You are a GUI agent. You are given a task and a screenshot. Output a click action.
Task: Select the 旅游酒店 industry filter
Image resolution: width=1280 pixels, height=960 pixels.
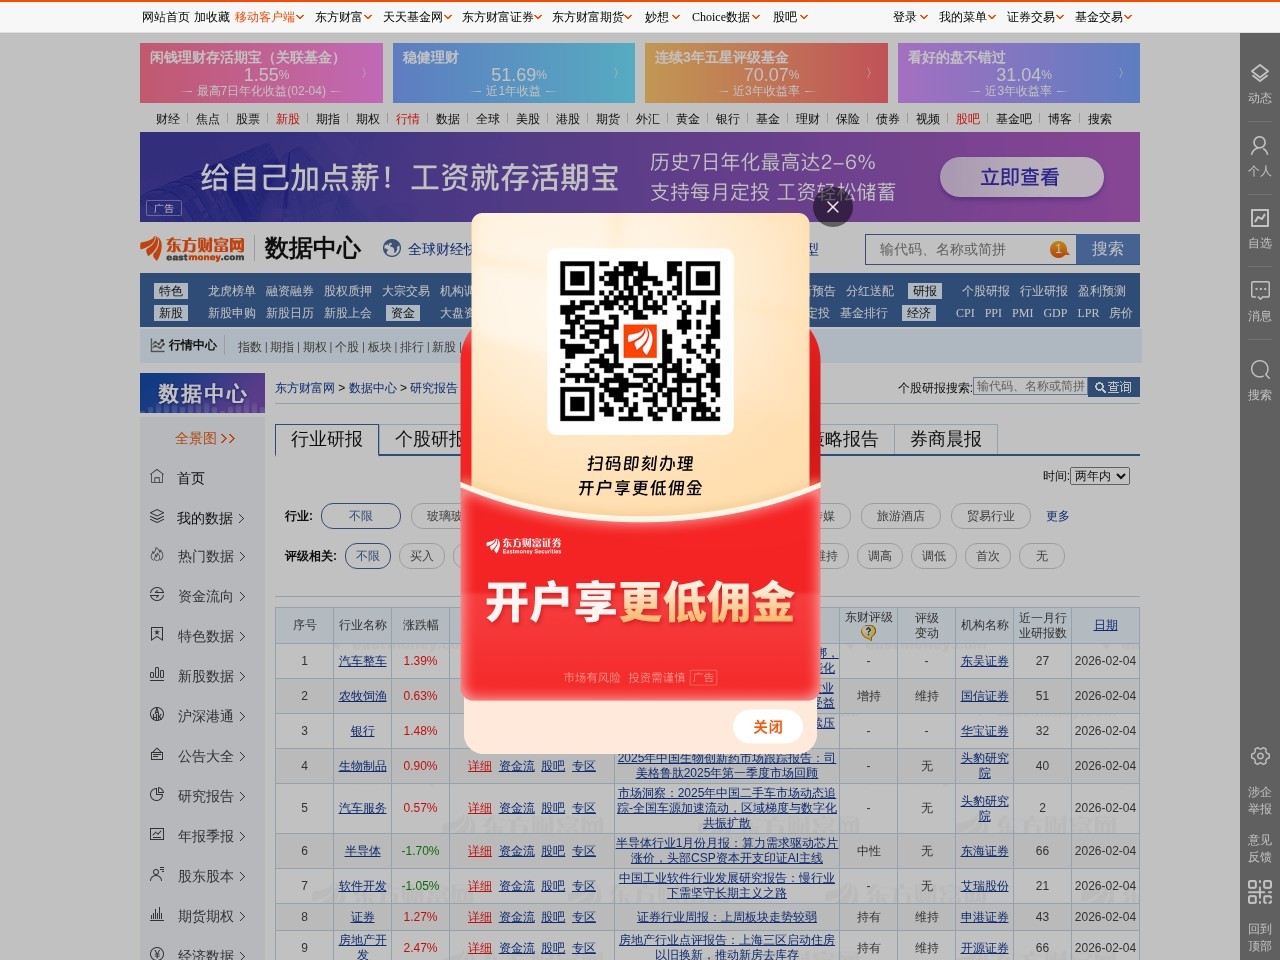(x=901, y=516)
